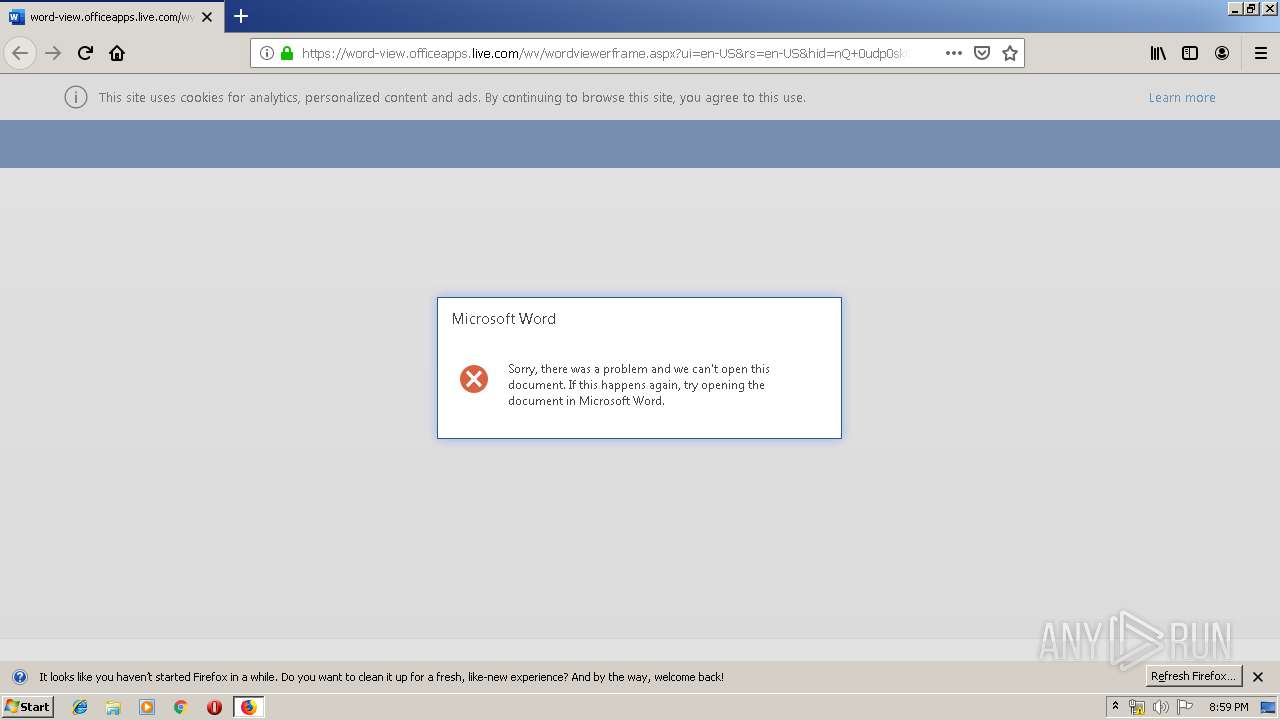Open the Firefox home page

[117, 53]
